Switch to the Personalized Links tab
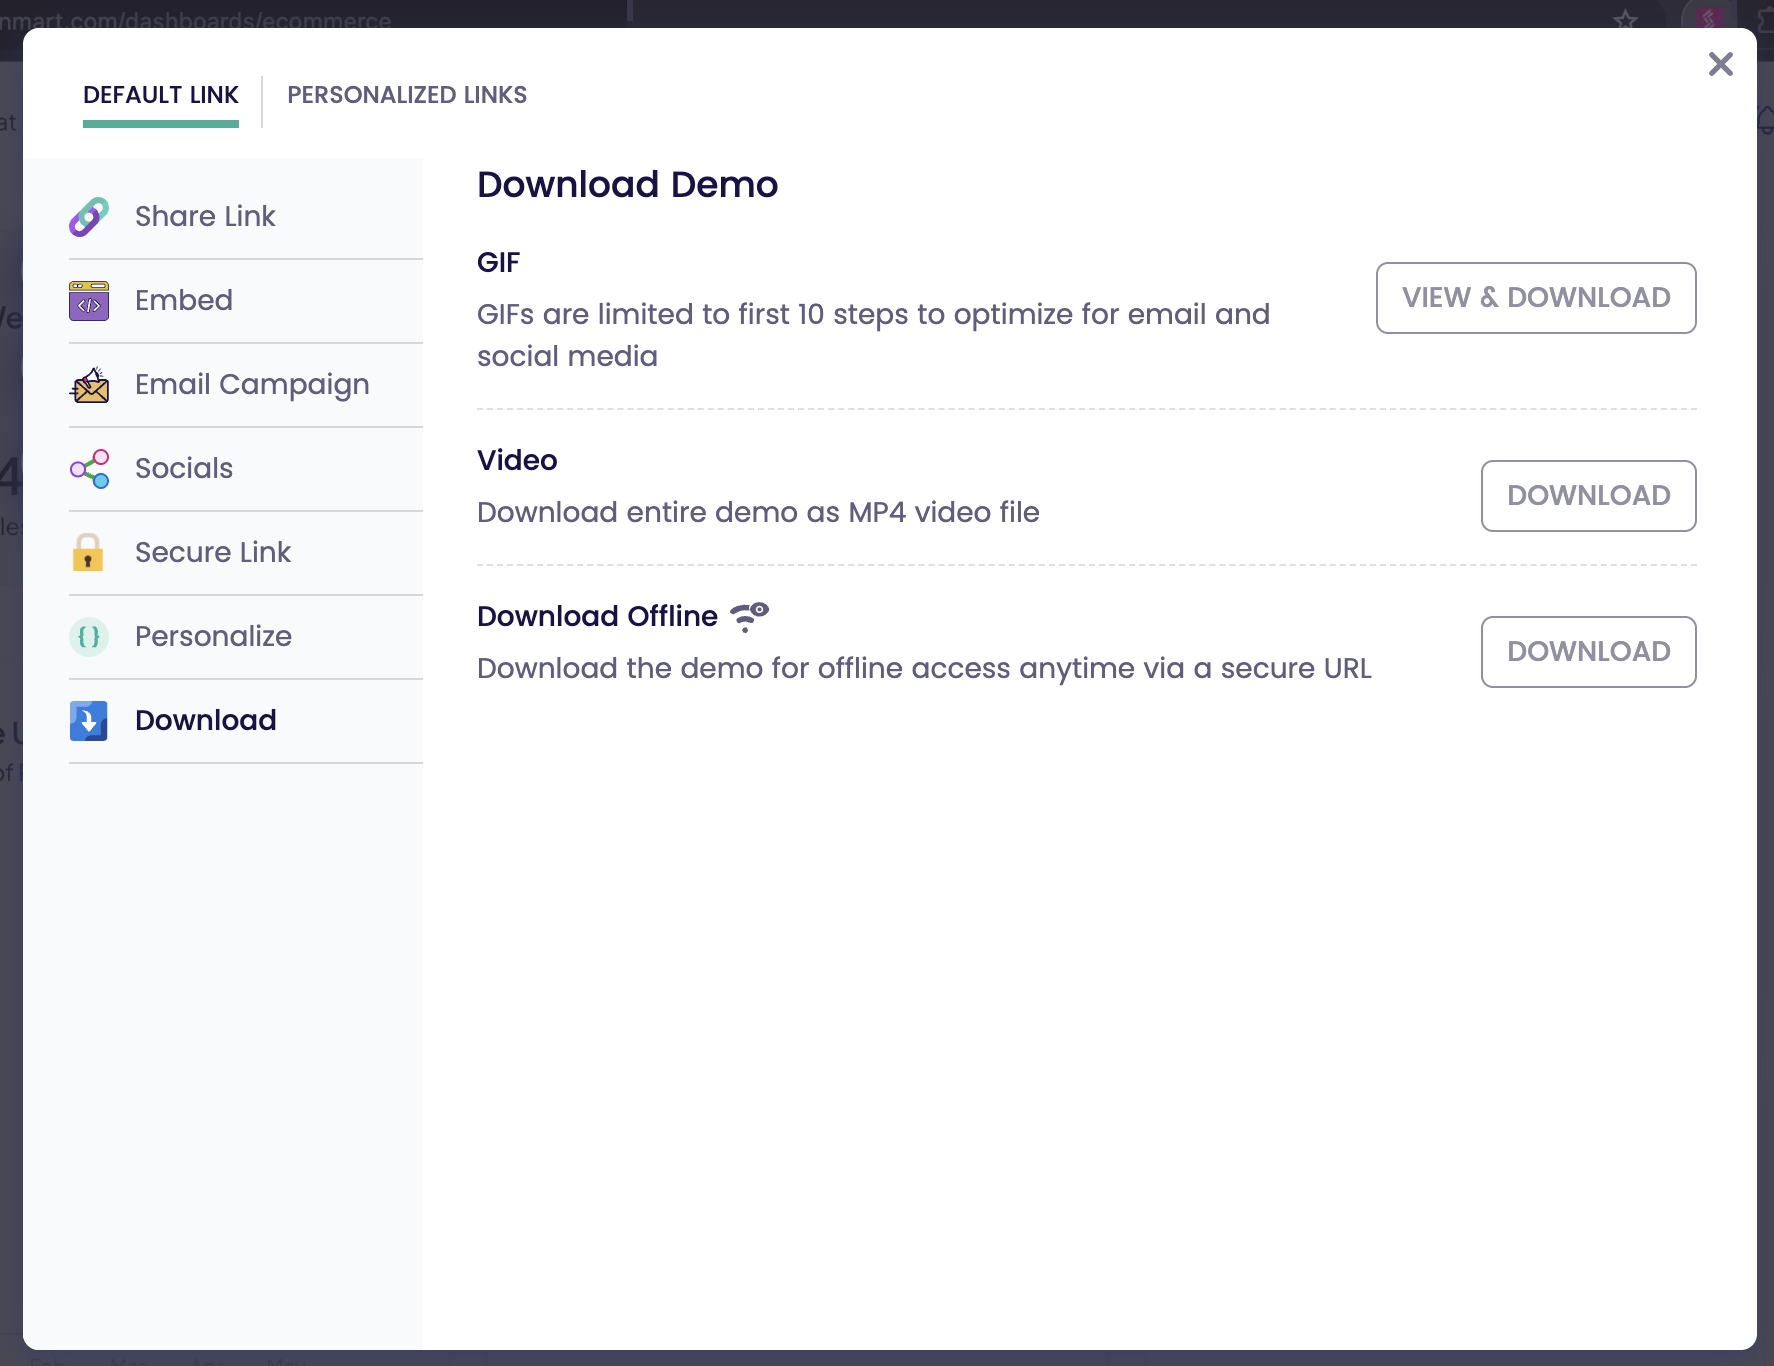The width and height of the screenshot is (1774, 1366). pos(407,95)
